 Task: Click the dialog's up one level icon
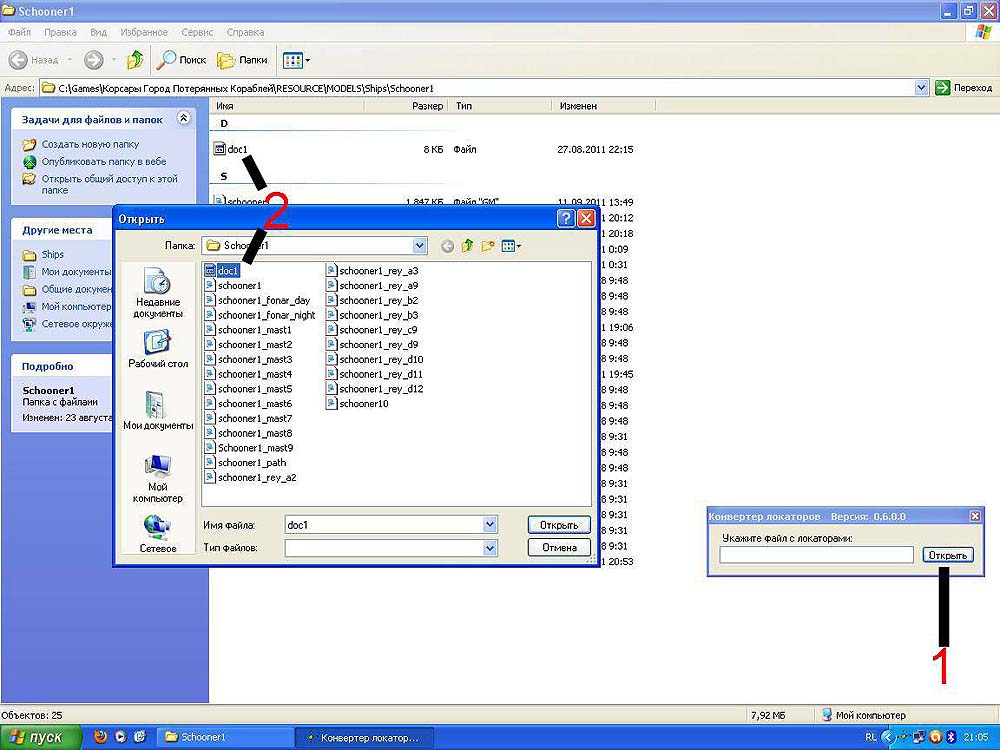pos(467,246)
